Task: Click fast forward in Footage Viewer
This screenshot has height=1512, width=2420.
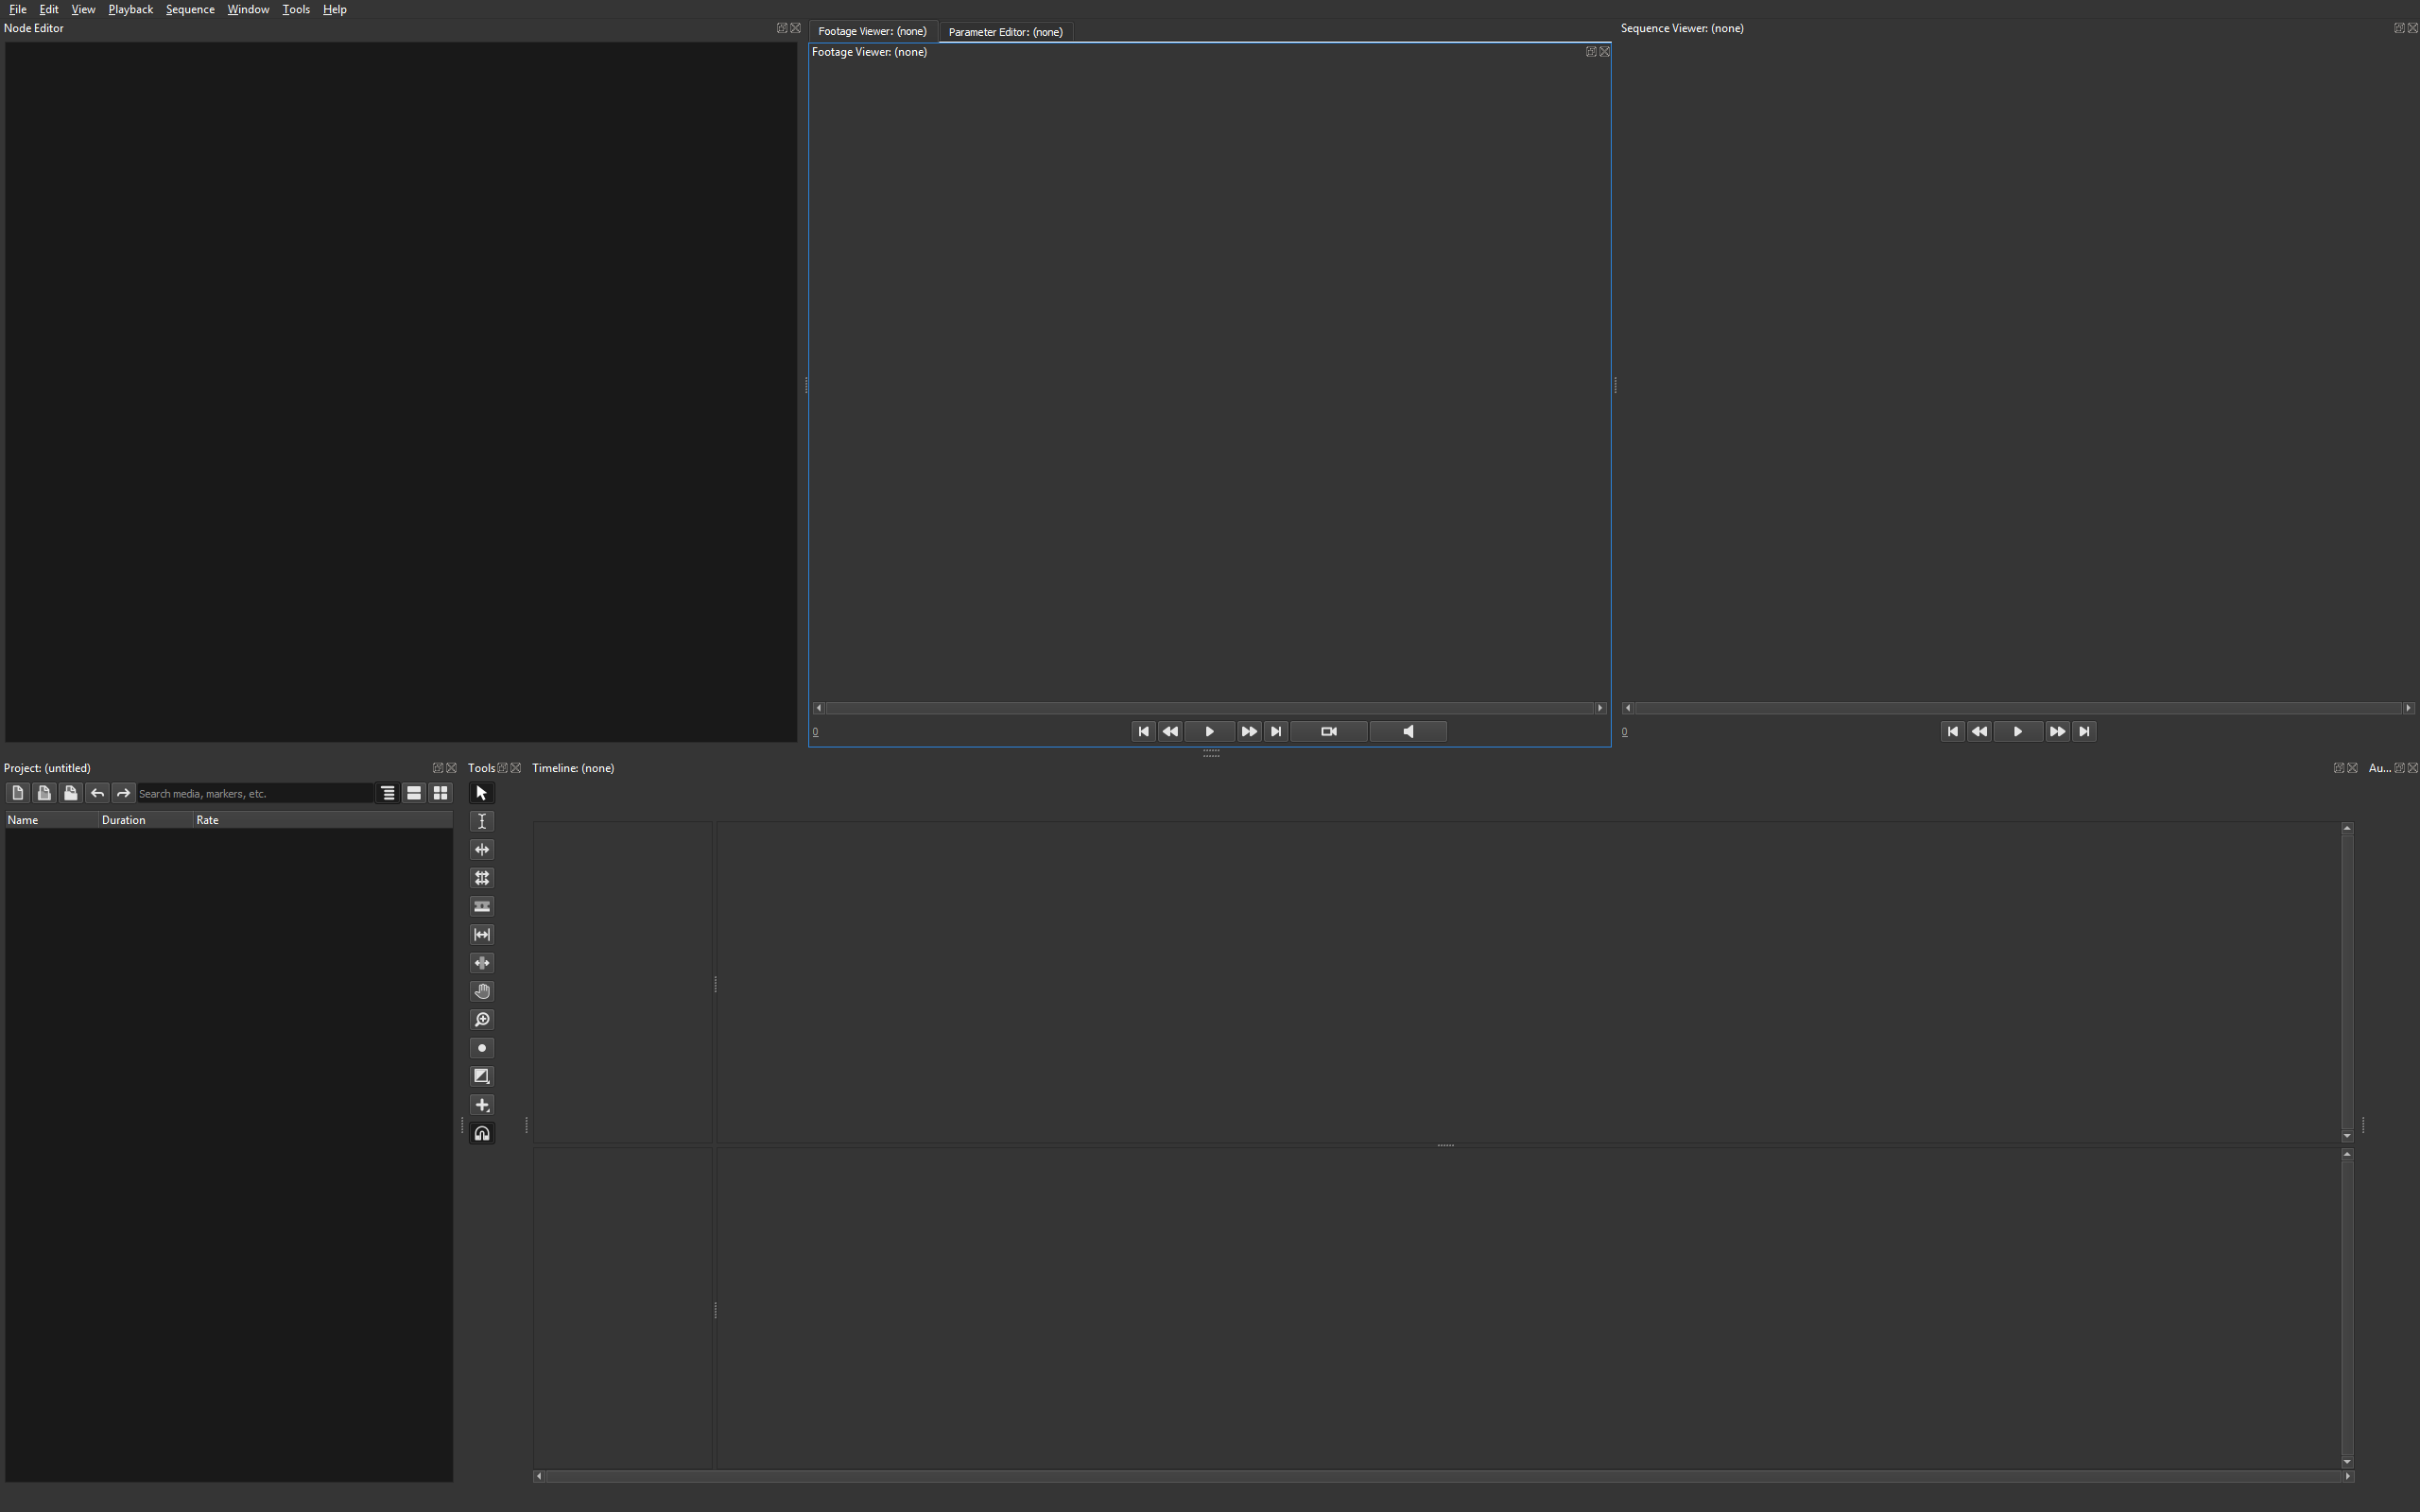Action: coord(1249,732)
